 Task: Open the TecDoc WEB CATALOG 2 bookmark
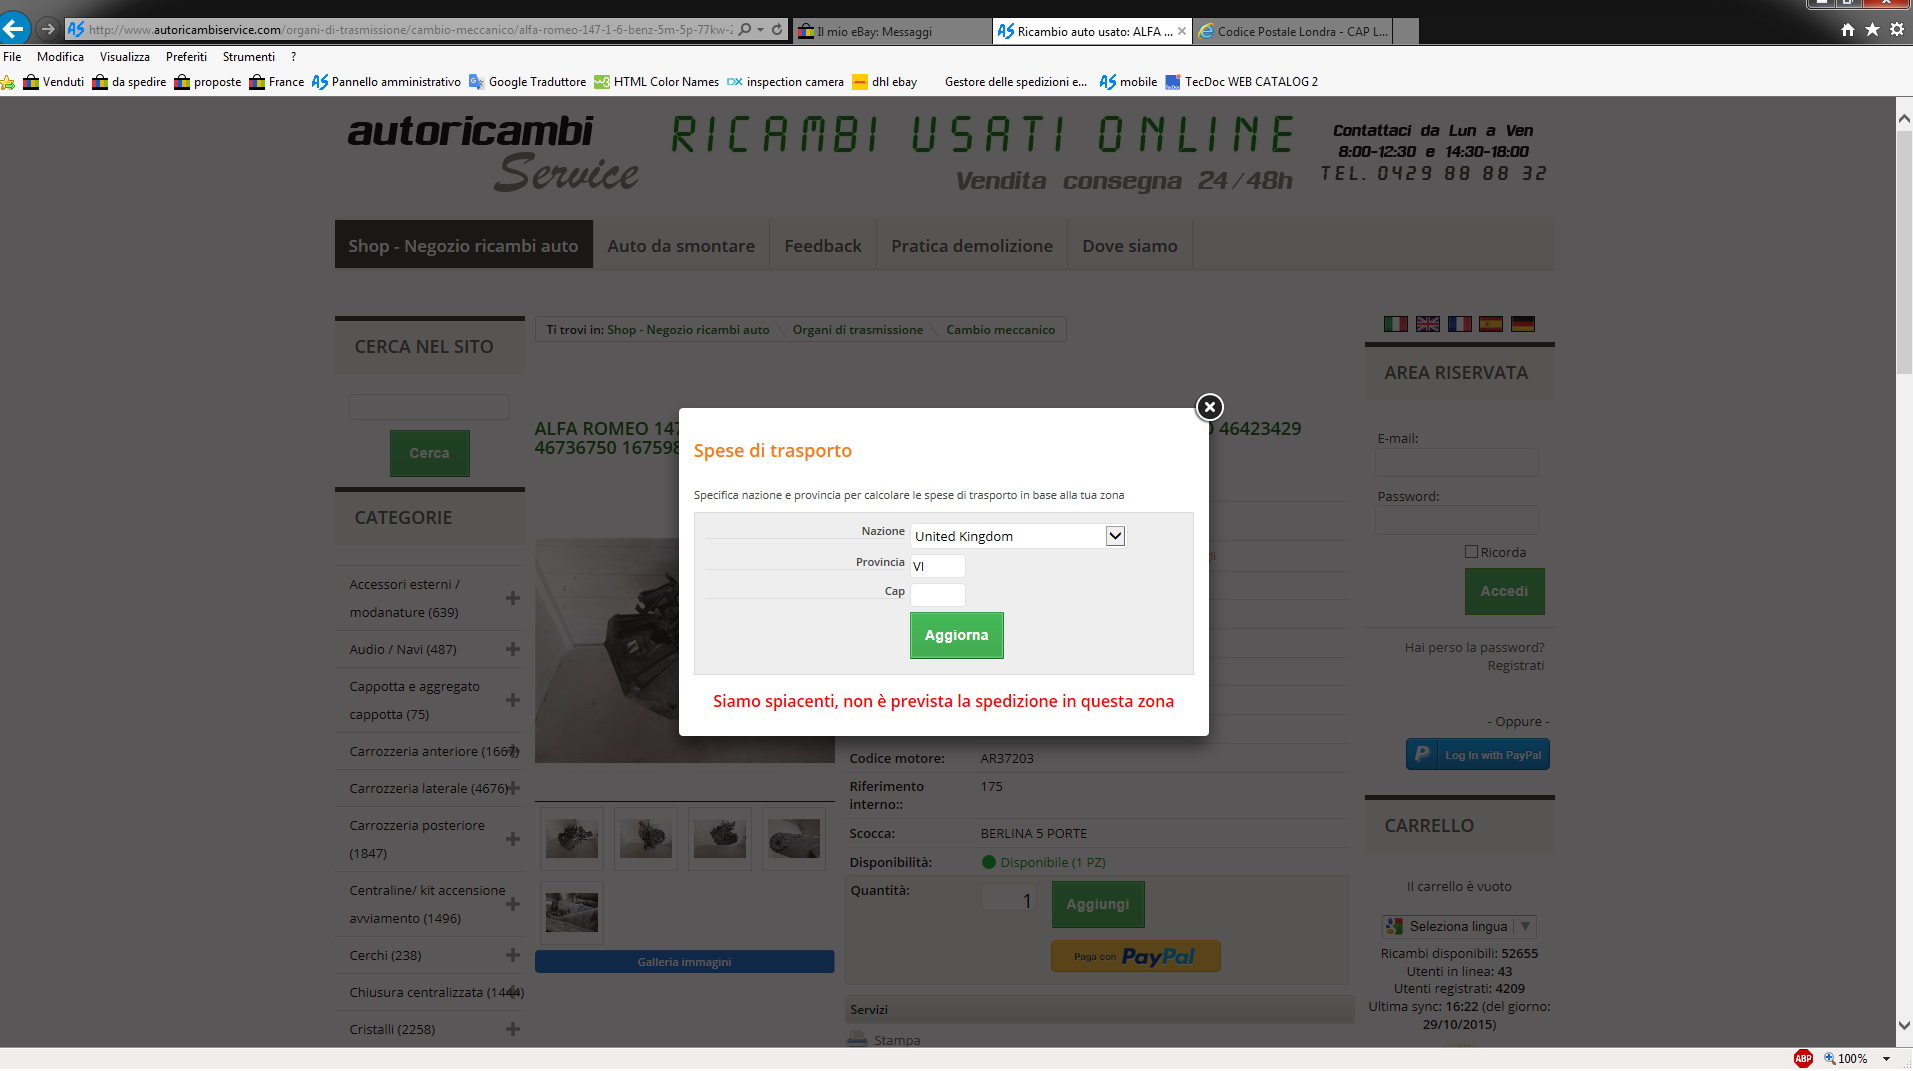click(1242, 82)
